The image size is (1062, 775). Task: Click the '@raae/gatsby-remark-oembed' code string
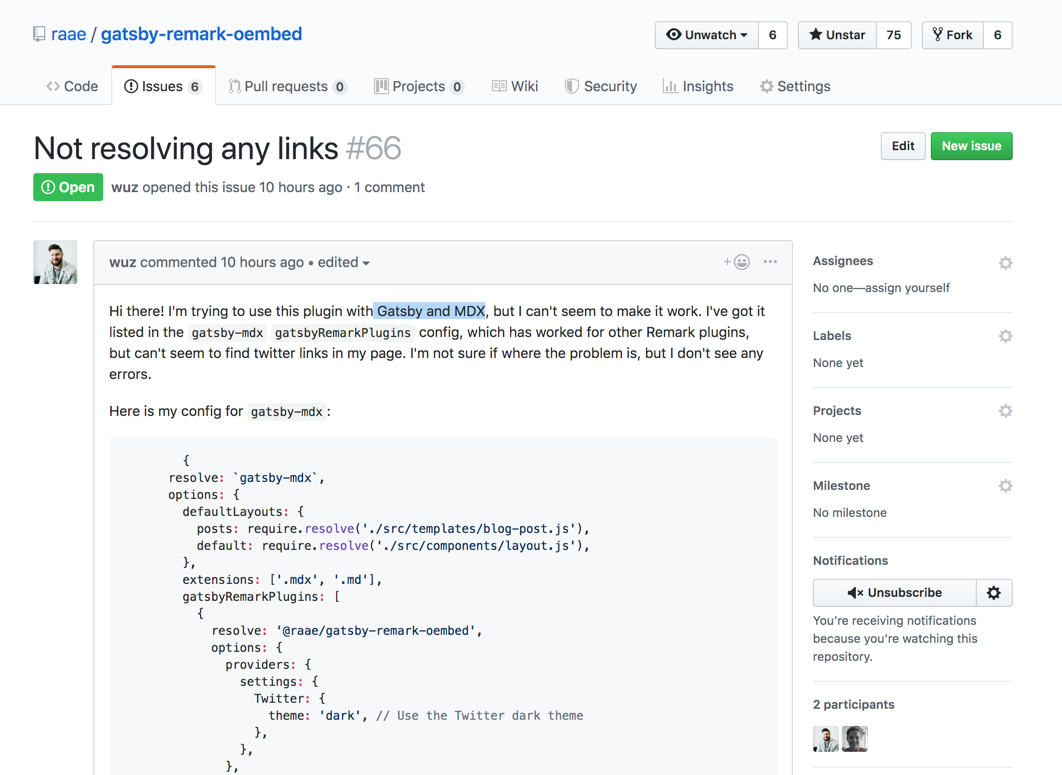pos(376,631)
